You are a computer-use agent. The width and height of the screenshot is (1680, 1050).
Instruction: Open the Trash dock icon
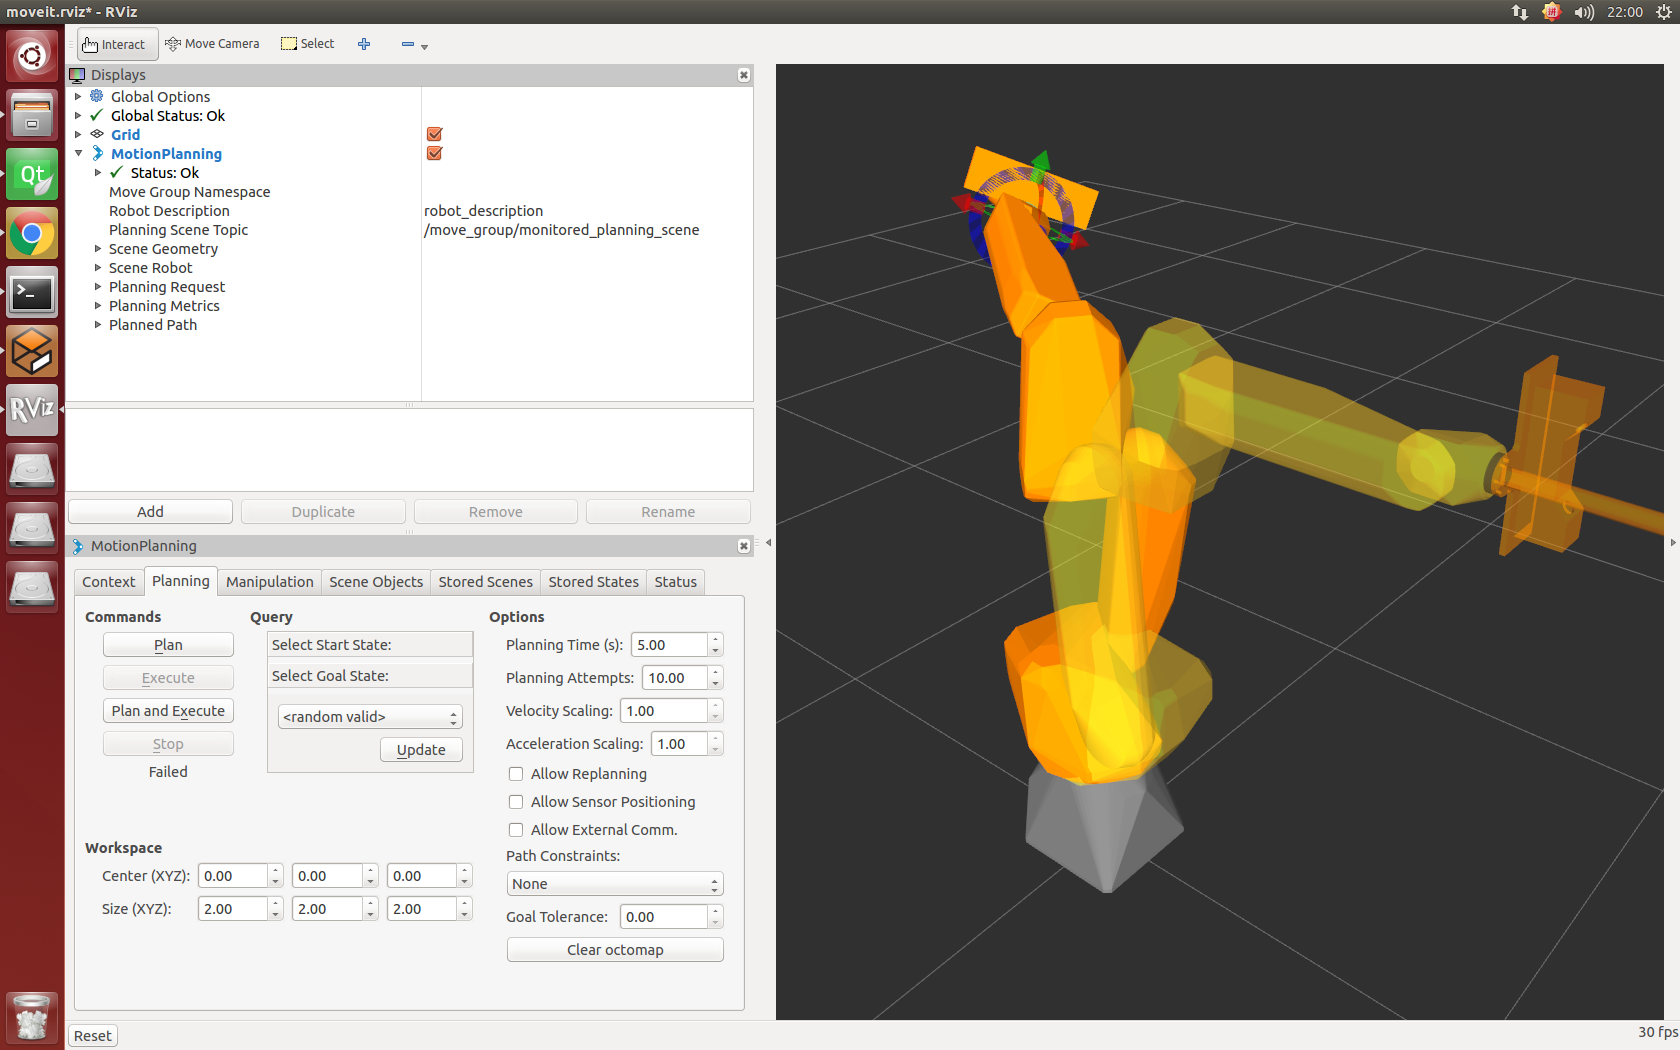point(32,1018)
